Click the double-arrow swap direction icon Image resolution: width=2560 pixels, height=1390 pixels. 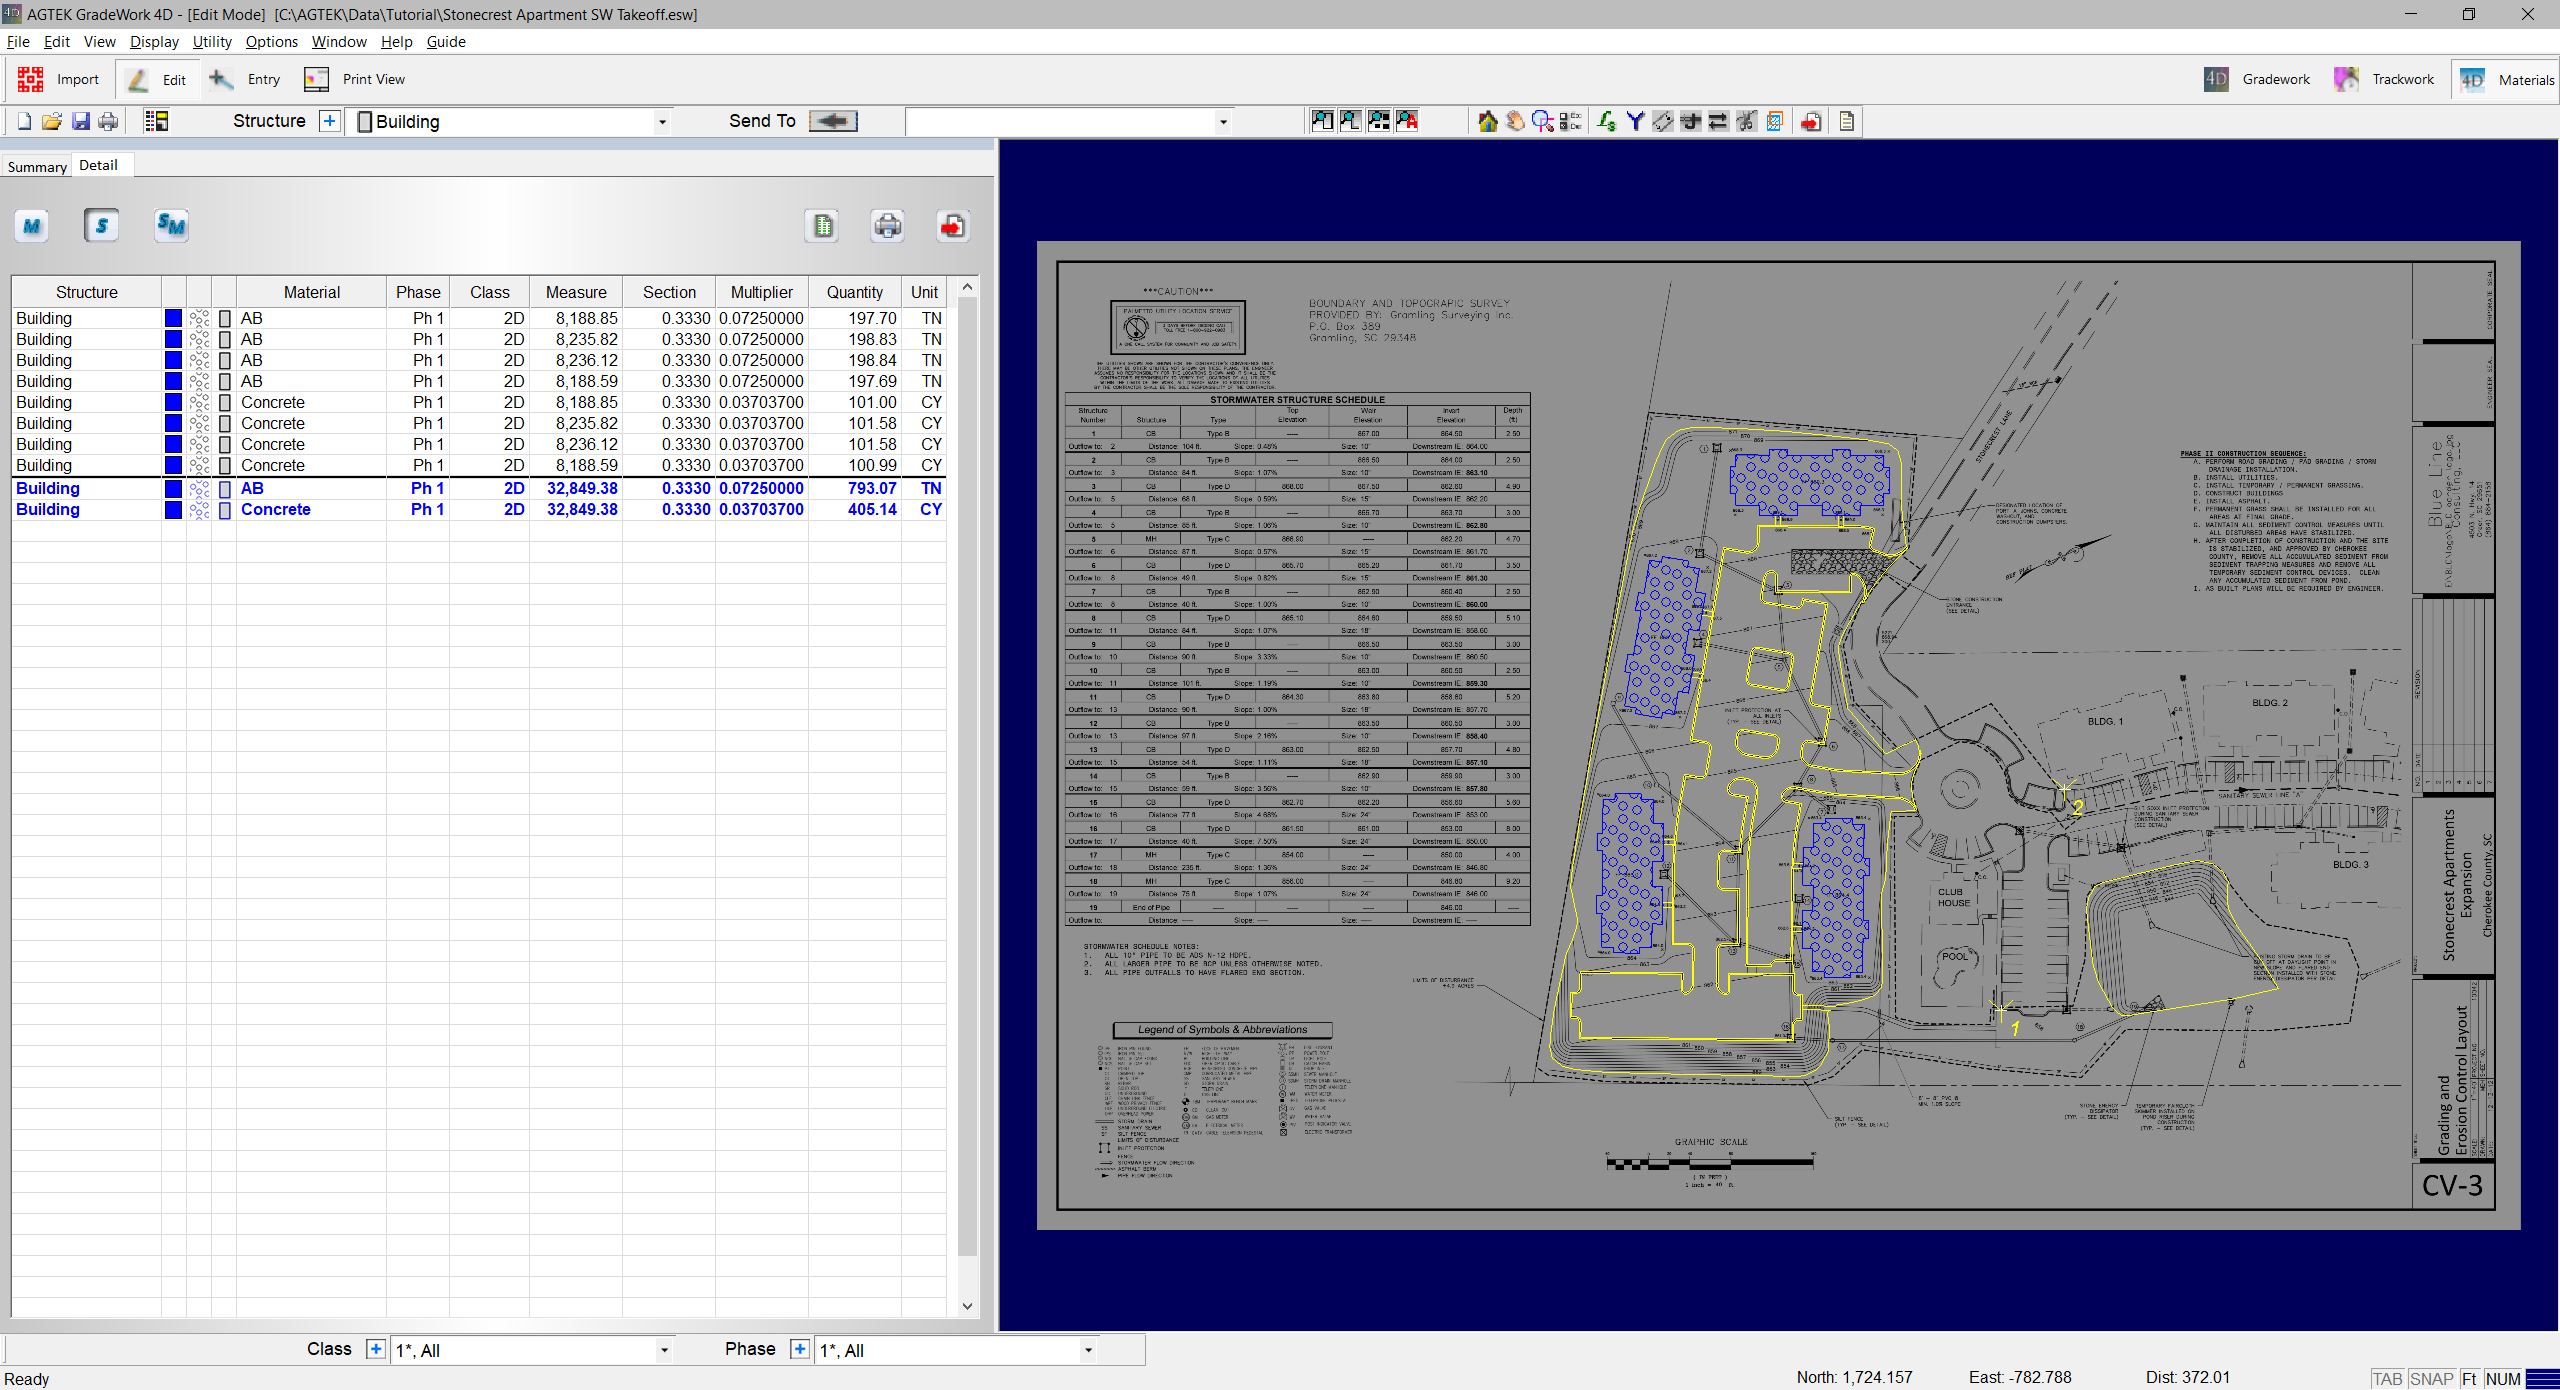pyautogui.click(x=1718, y=121)
